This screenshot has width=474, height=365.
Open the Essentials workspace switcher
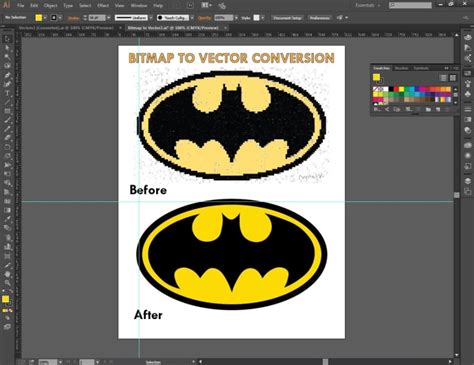(x=368, y=5)
